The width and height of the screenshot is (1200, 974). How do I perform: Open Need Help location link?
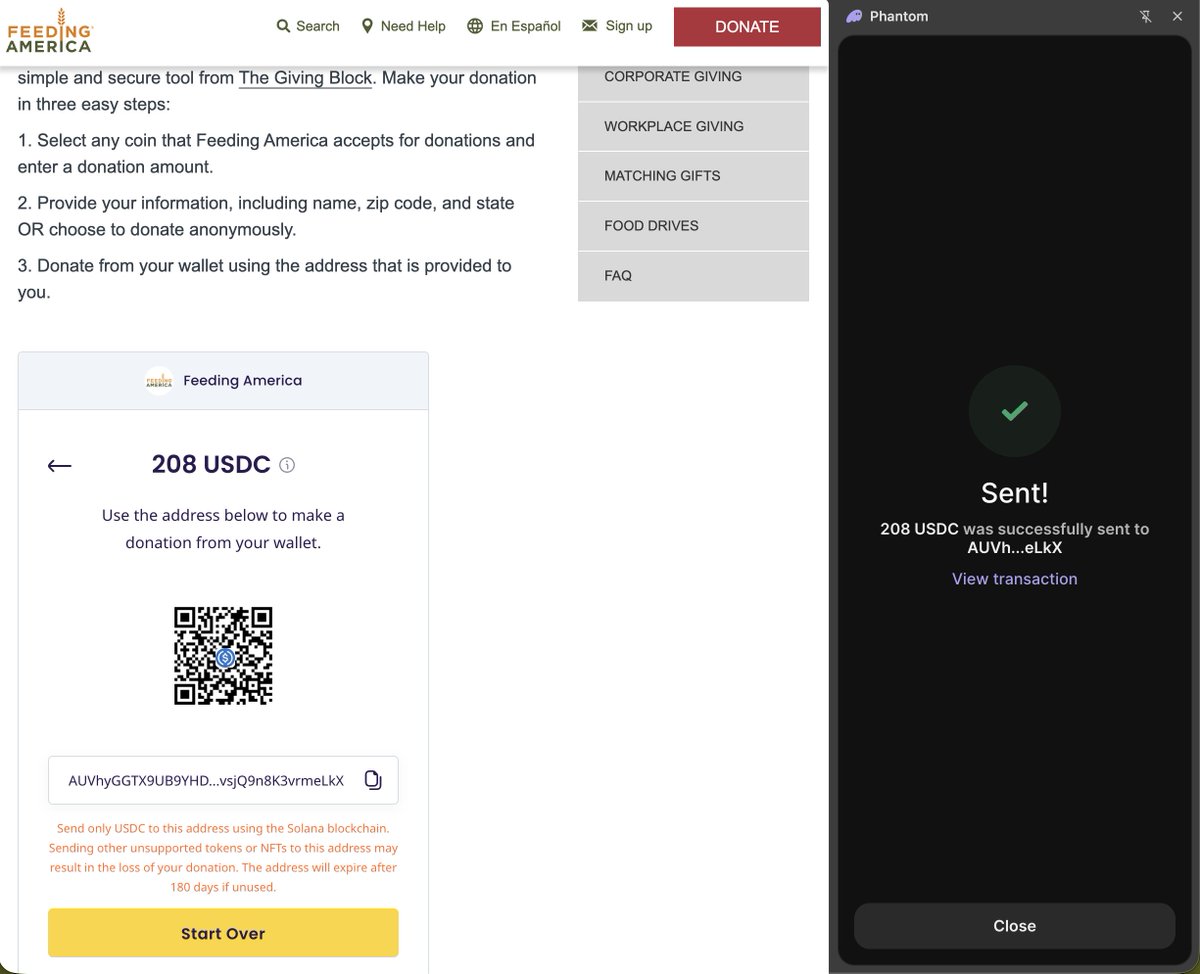pos(403,26)
